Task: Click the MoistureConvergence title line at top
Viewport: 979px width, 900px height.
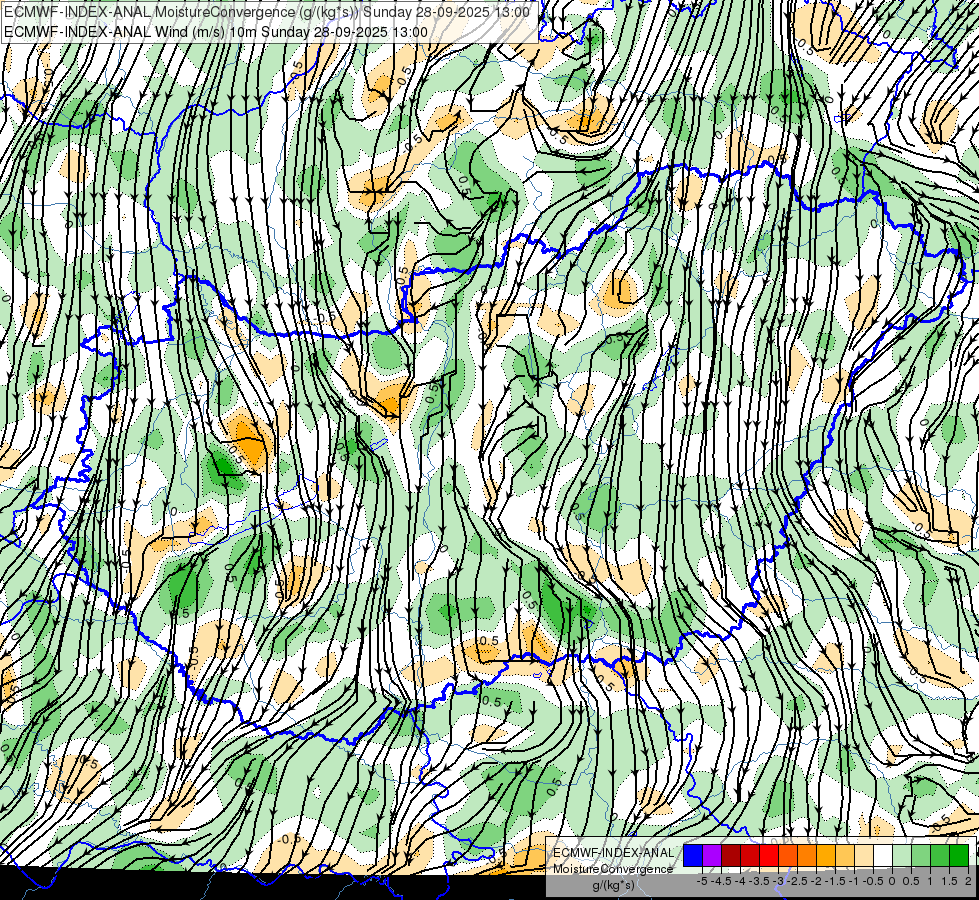Action: pyautogui.click(x=267, y=12)
